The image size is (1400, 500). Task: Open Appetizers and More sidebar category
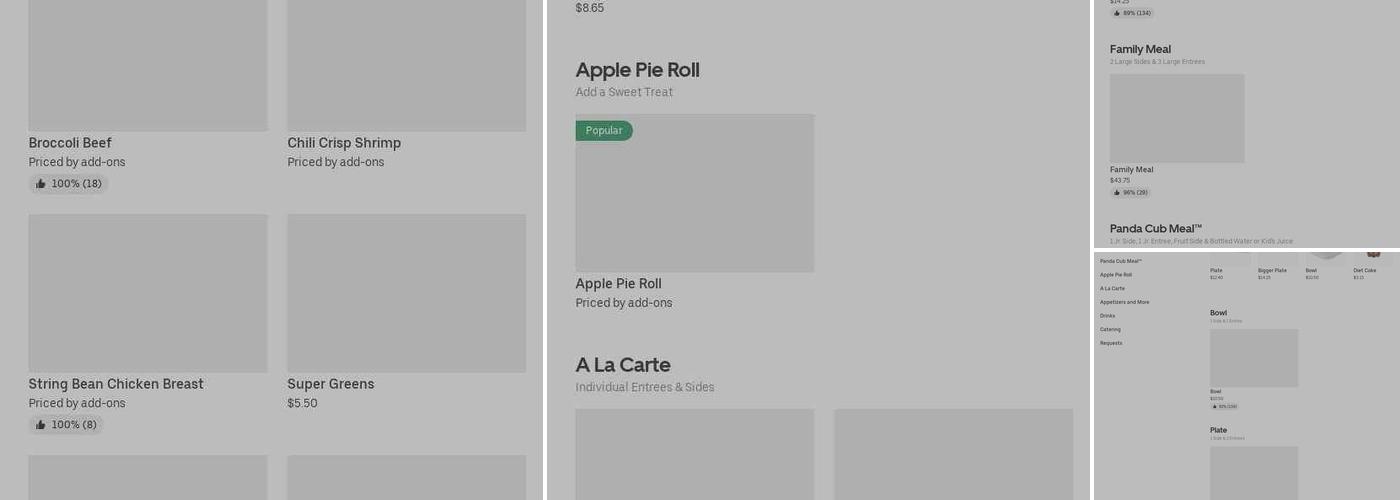pos(1124,302)
